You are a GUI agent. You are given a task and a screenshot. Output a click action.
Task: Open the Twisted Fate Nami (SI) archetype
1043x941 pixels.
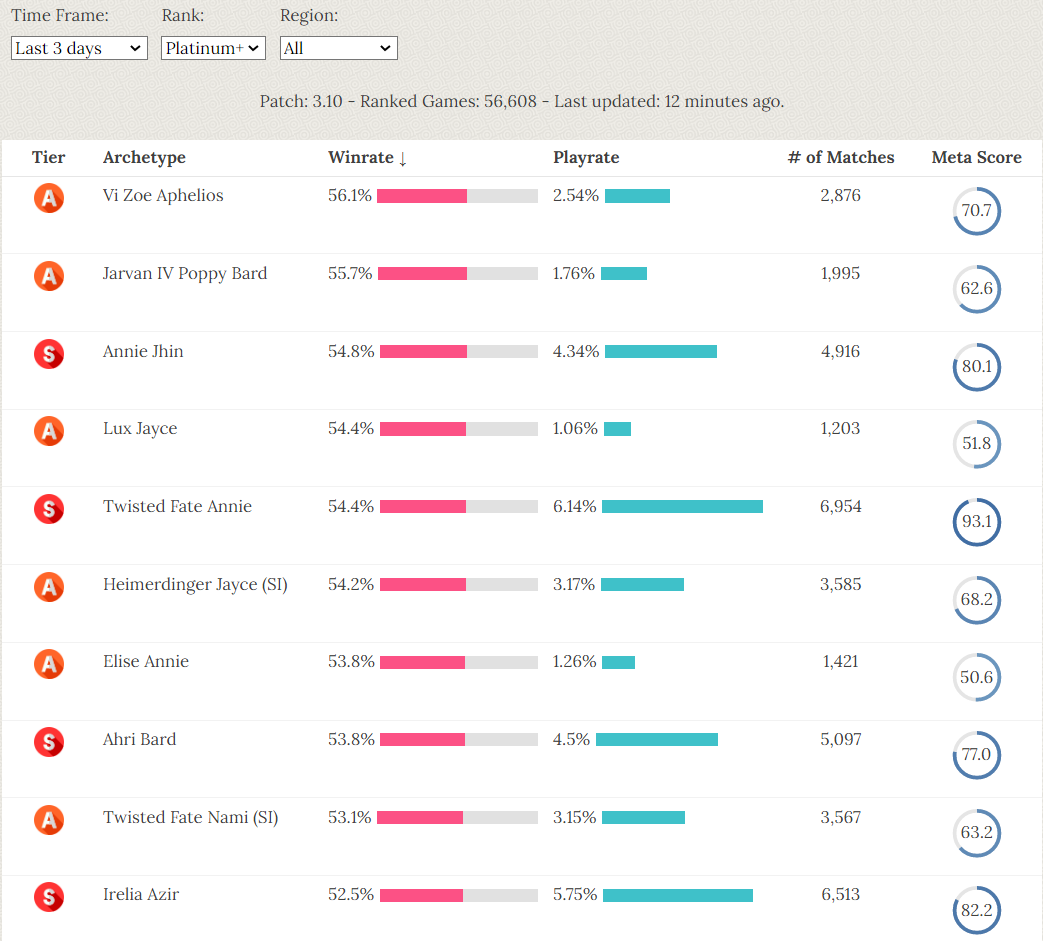tap(191, 817)
